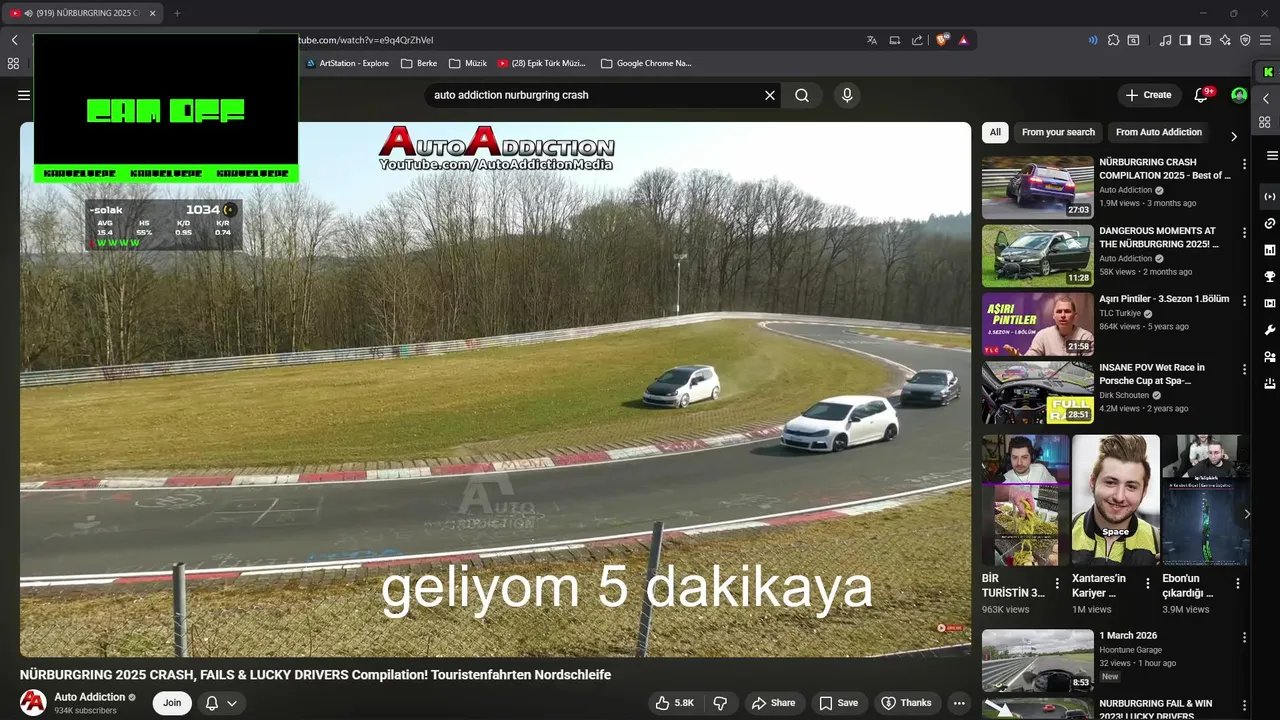Open the music note playlist icon

point(1165,40)
